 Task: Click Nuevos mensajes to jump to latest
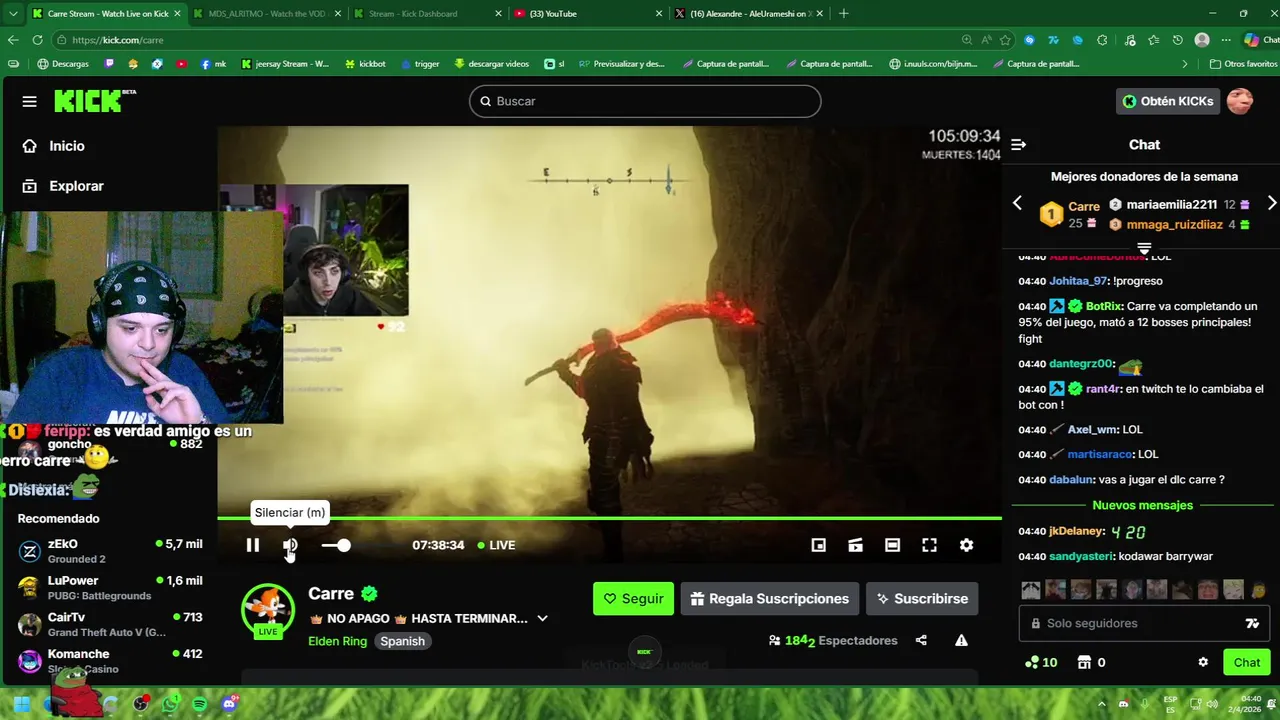pos(1142,505)
